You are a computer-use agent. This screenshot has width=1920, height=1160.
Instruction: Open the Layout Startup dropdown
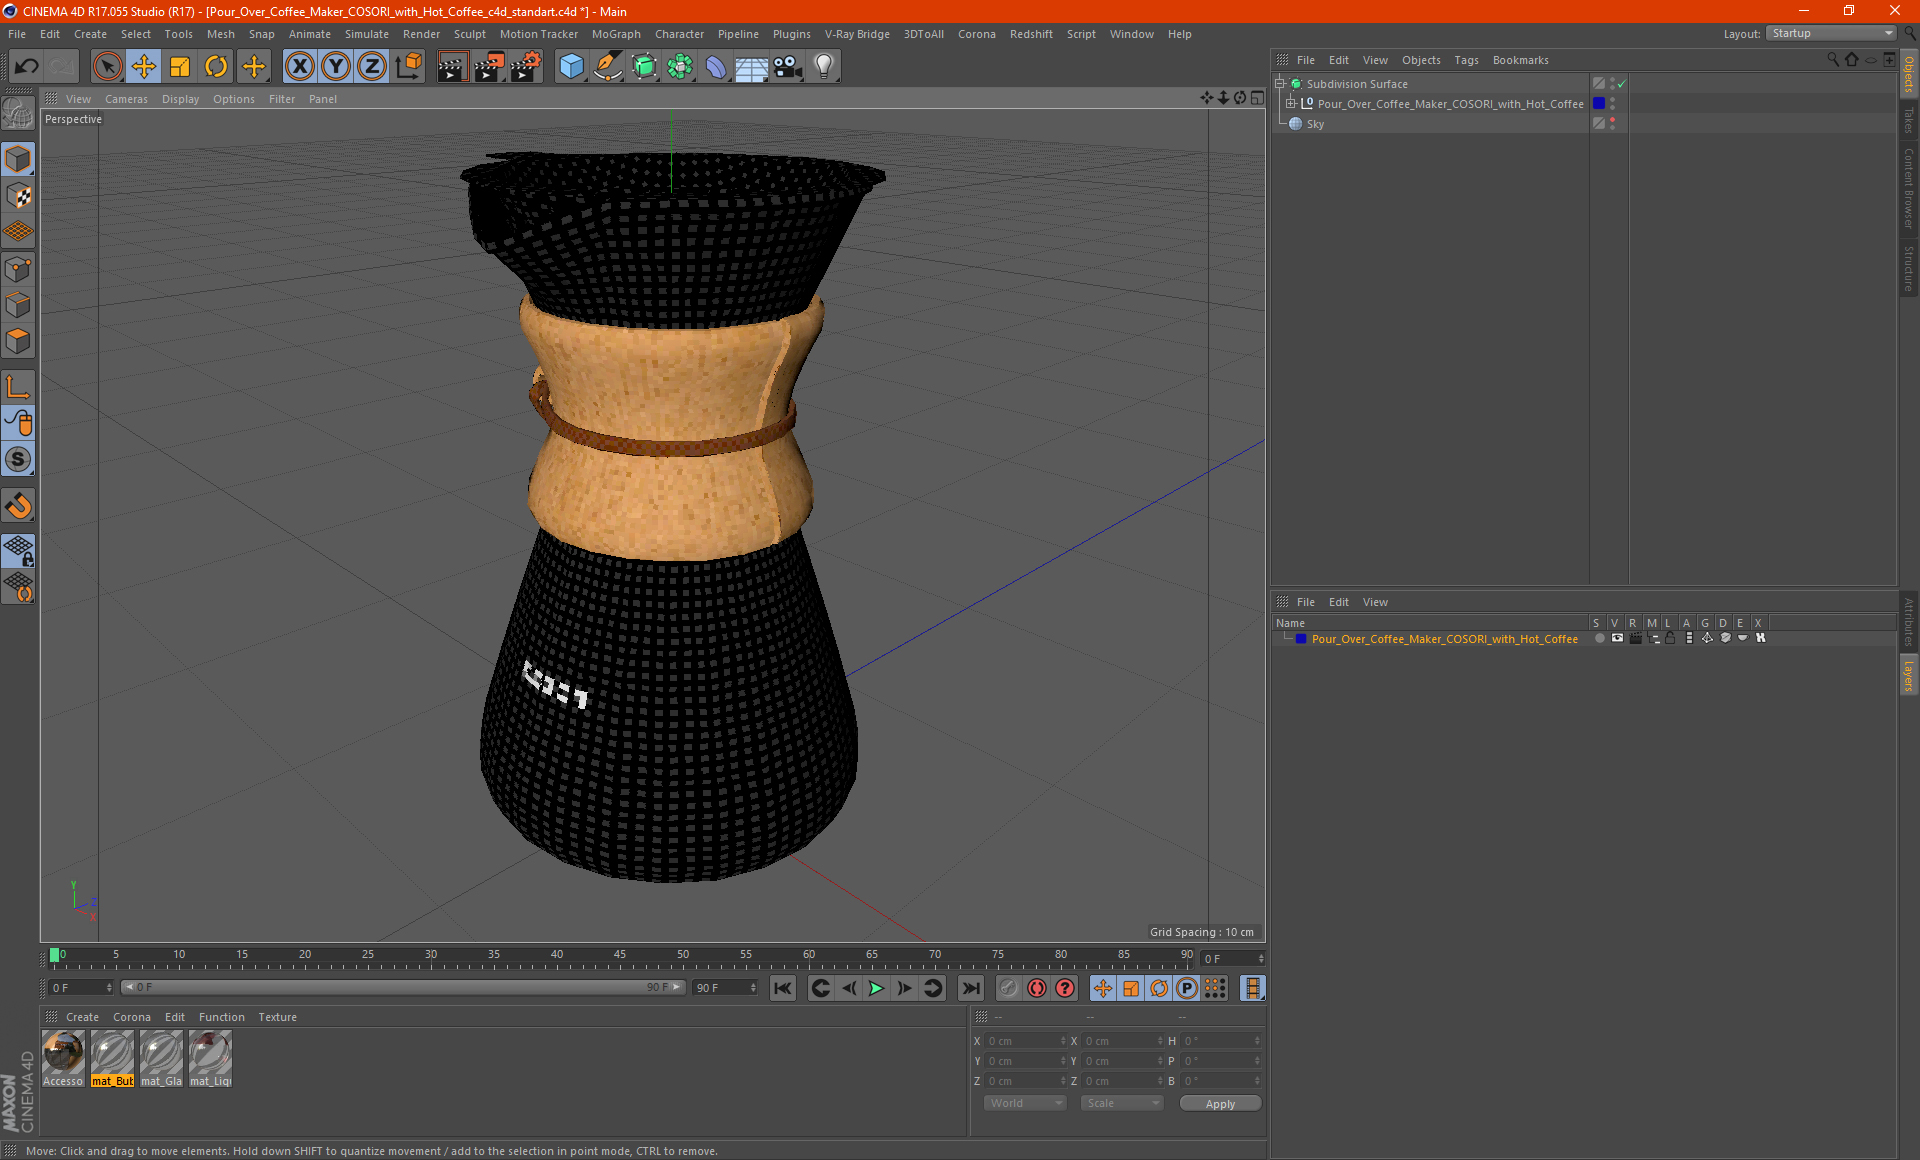tap(1832, 33)
